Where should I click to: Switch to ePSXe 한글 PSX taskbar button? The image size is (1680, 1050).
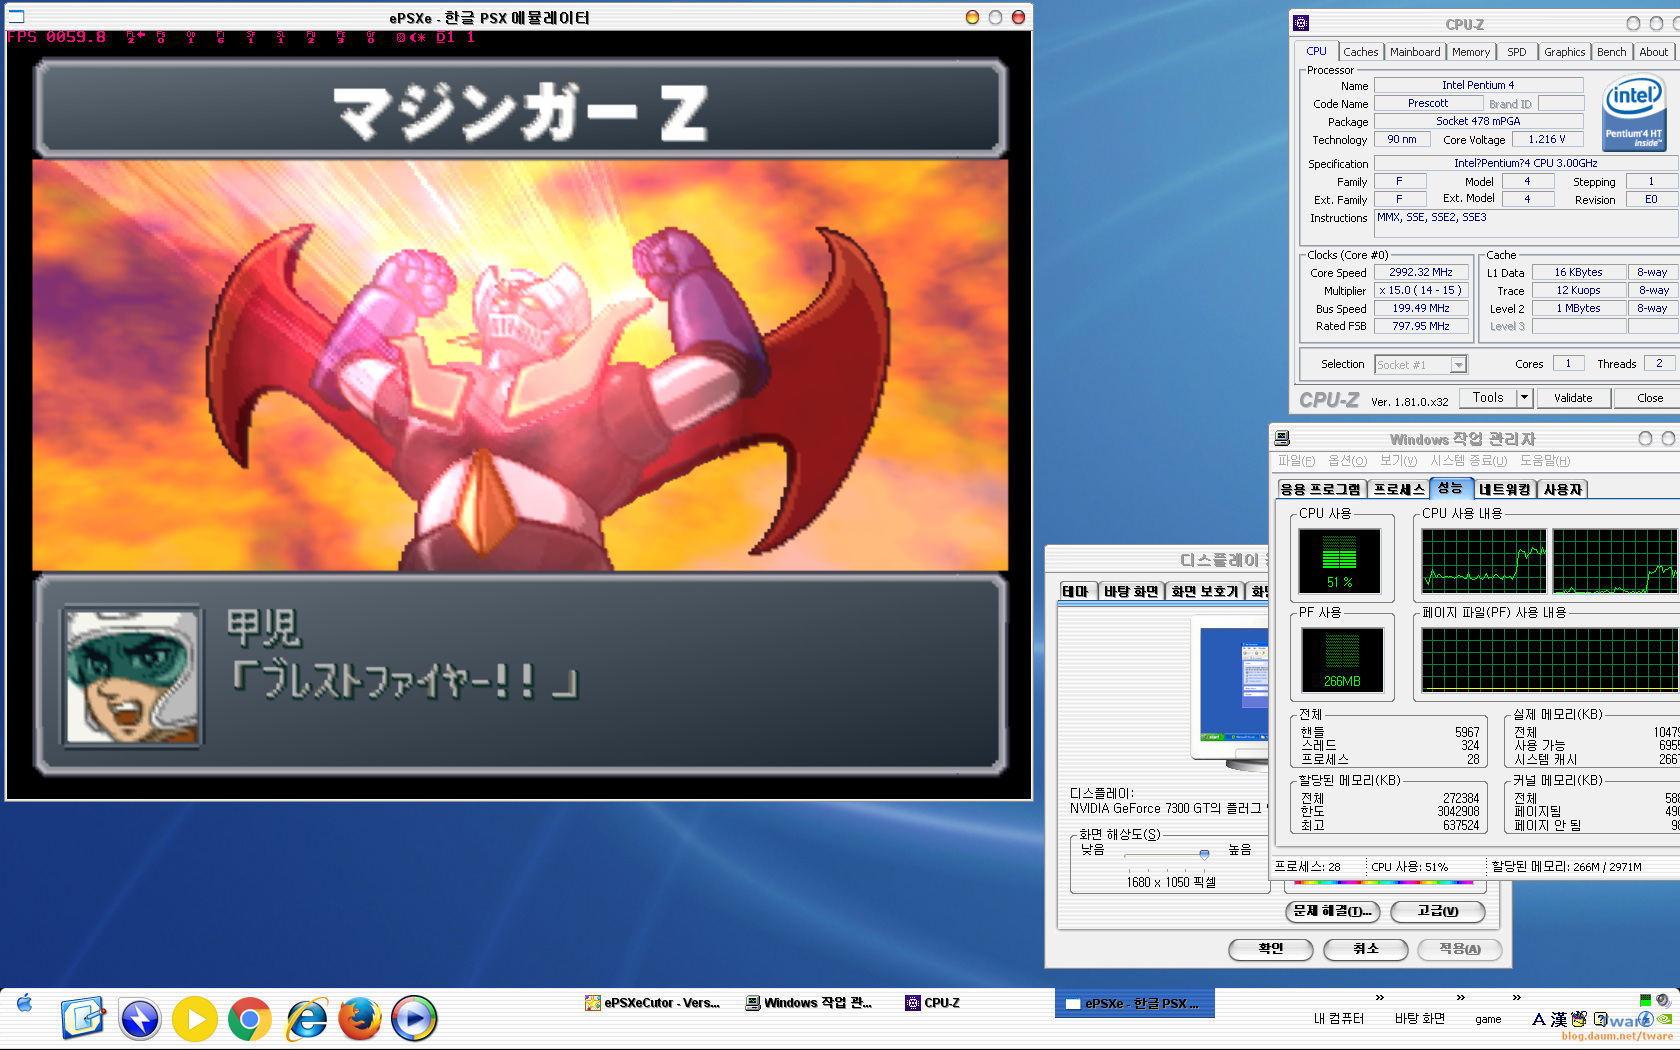tap(1134, 1003)
